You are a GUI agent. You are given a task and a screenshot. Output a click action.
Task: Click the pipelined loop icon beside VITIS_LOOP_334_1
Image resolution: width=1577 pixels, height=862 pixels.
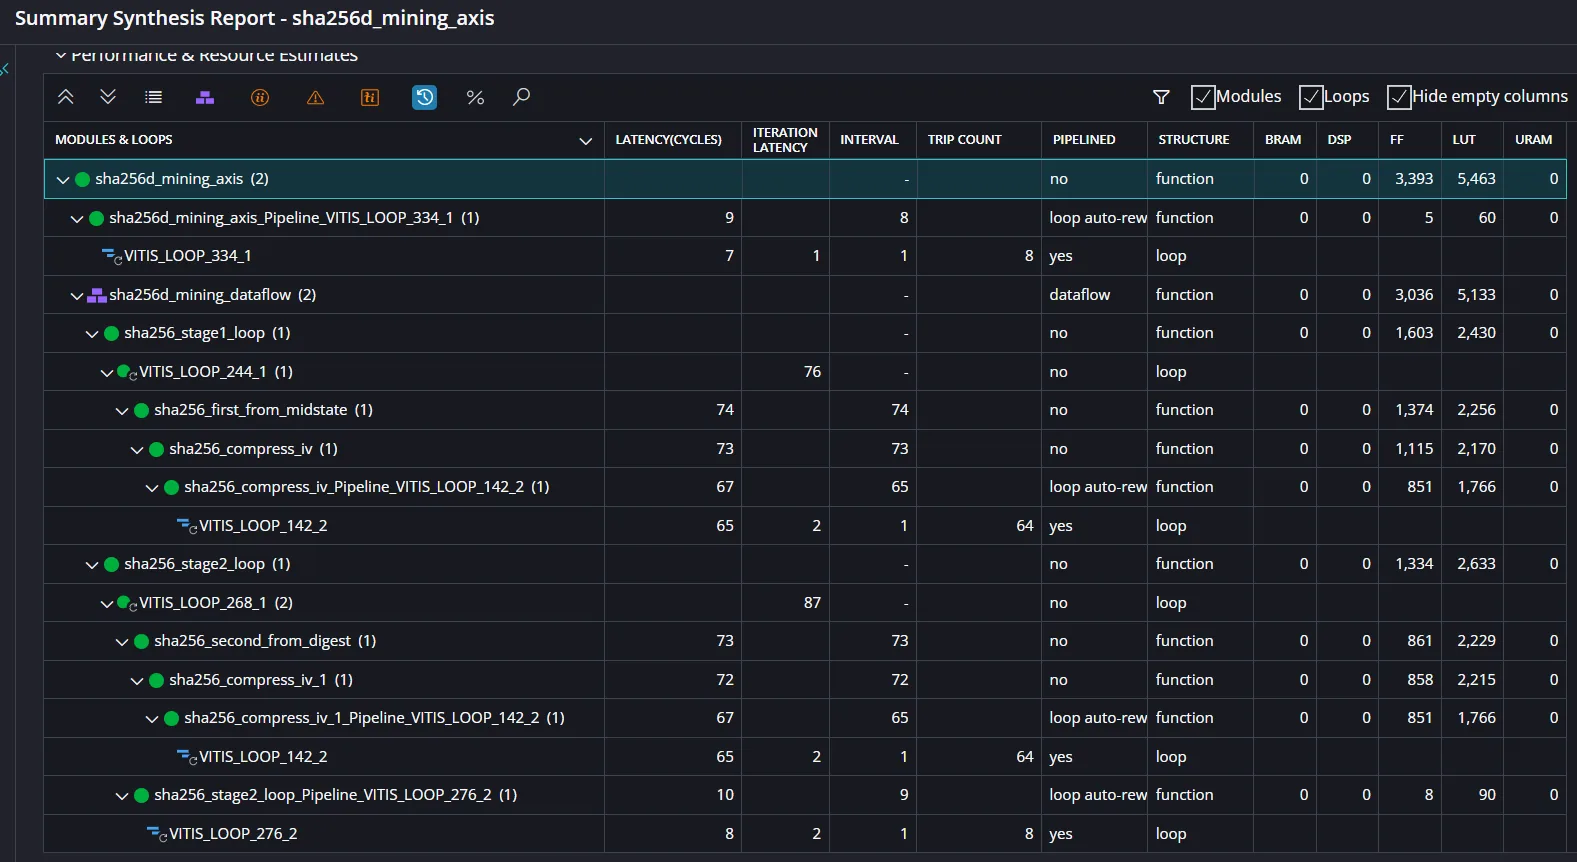point(112,256)
